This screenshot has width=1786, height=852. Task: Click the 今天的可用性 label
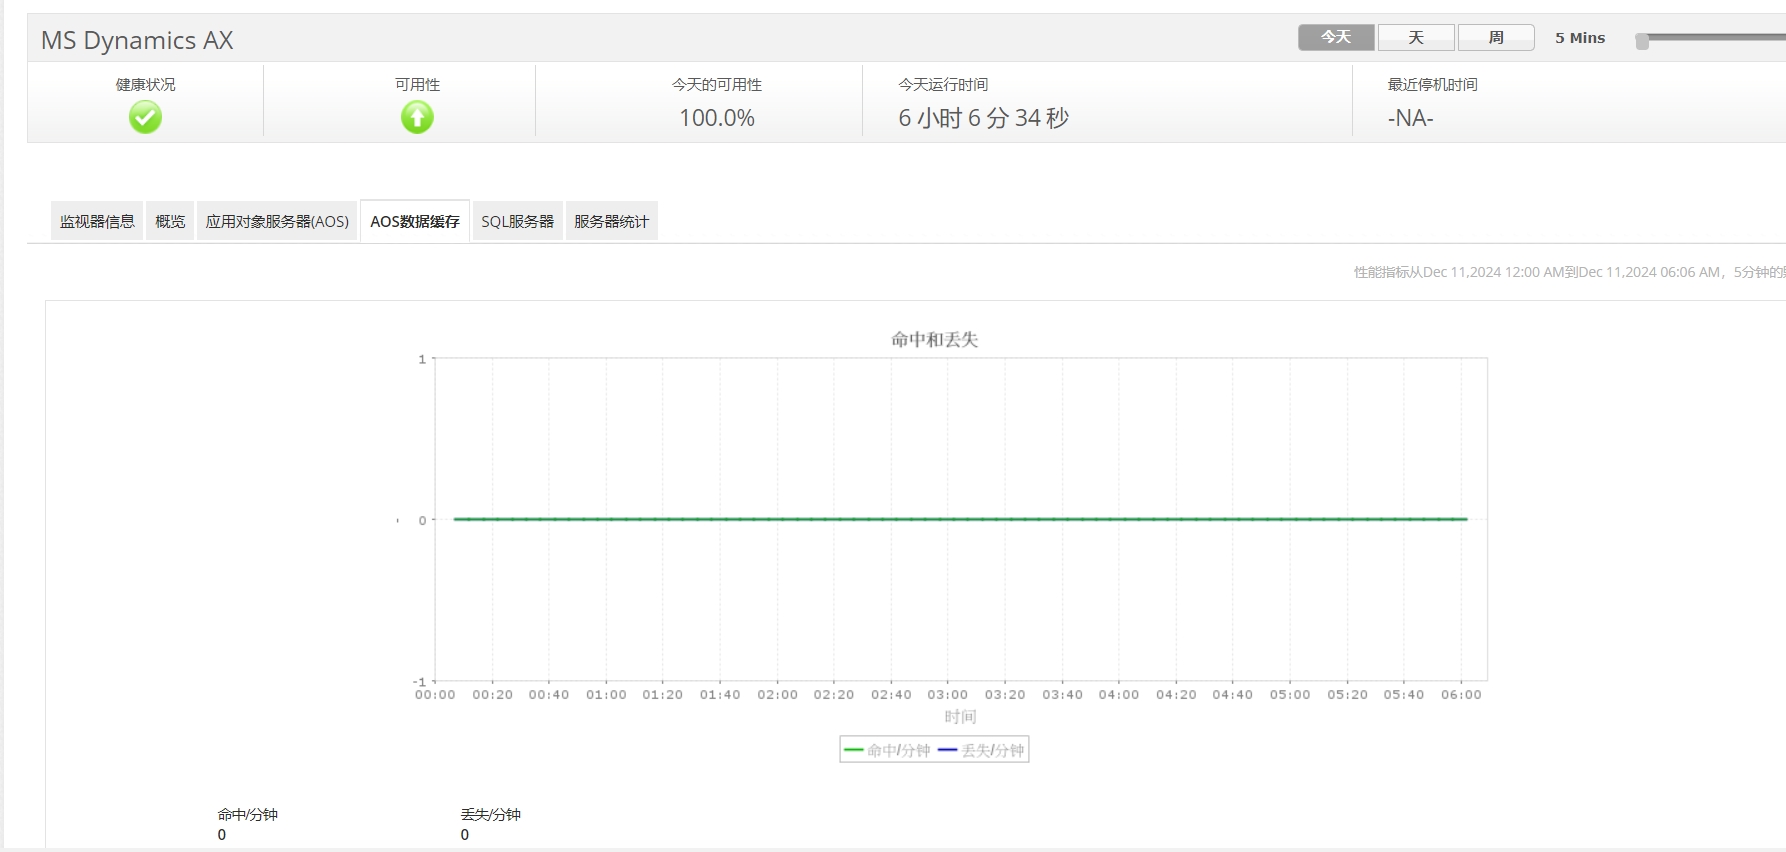(717, 84)
